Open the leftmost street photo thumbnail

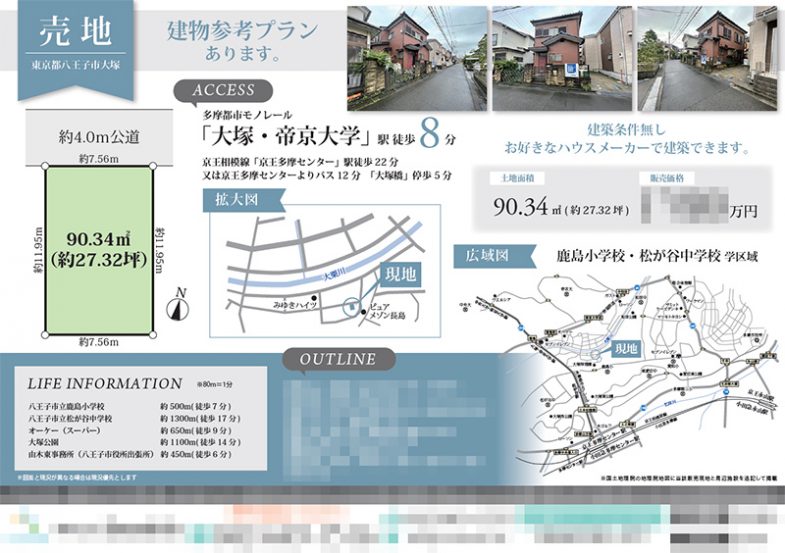tap(417, 58)
